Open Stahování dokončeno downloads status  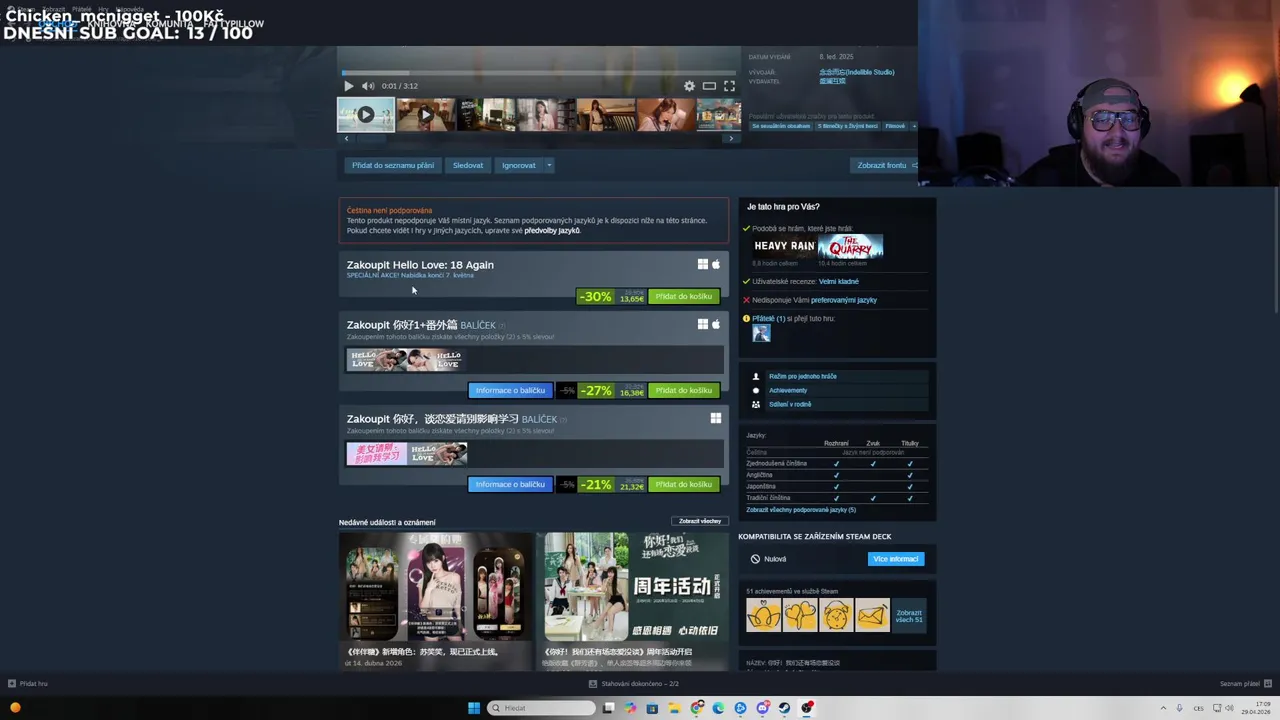[634, 684]
